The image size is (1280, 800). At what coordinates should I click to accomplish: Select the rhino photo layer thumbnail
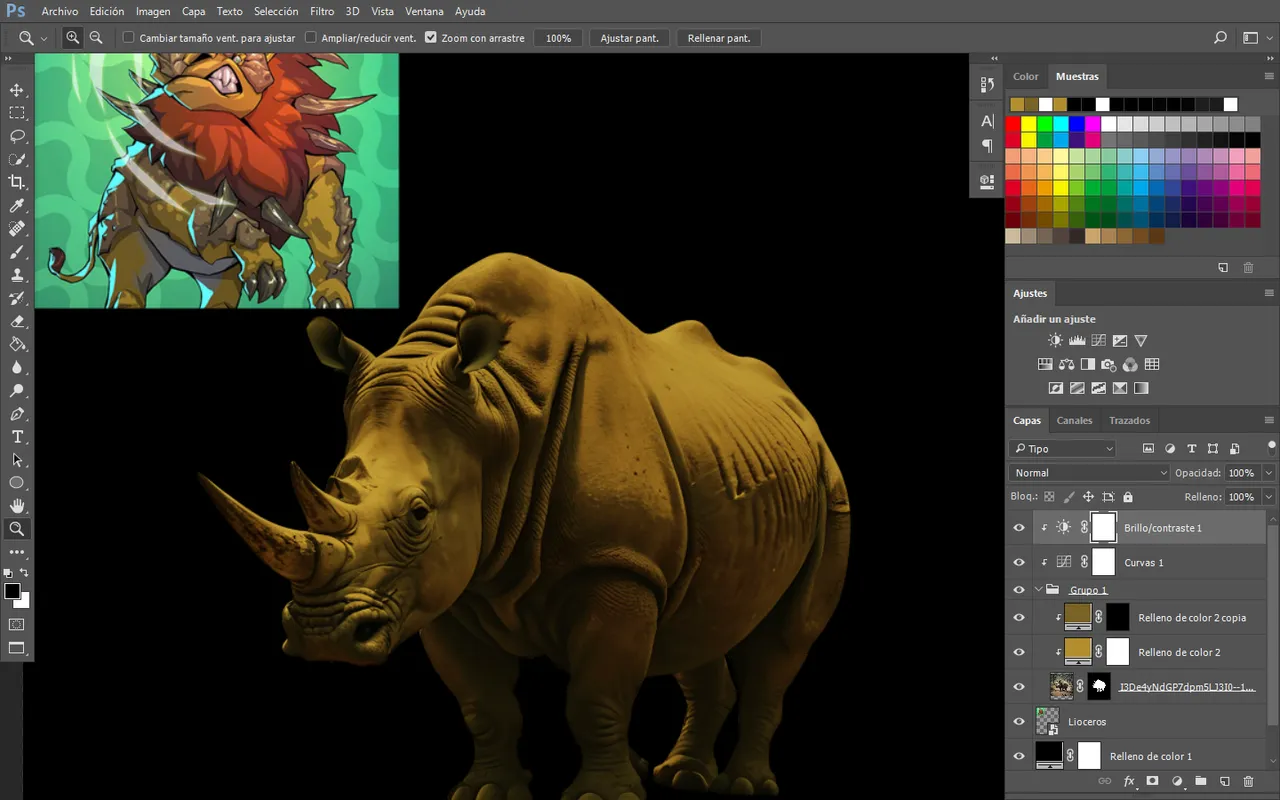[1062, 686]
